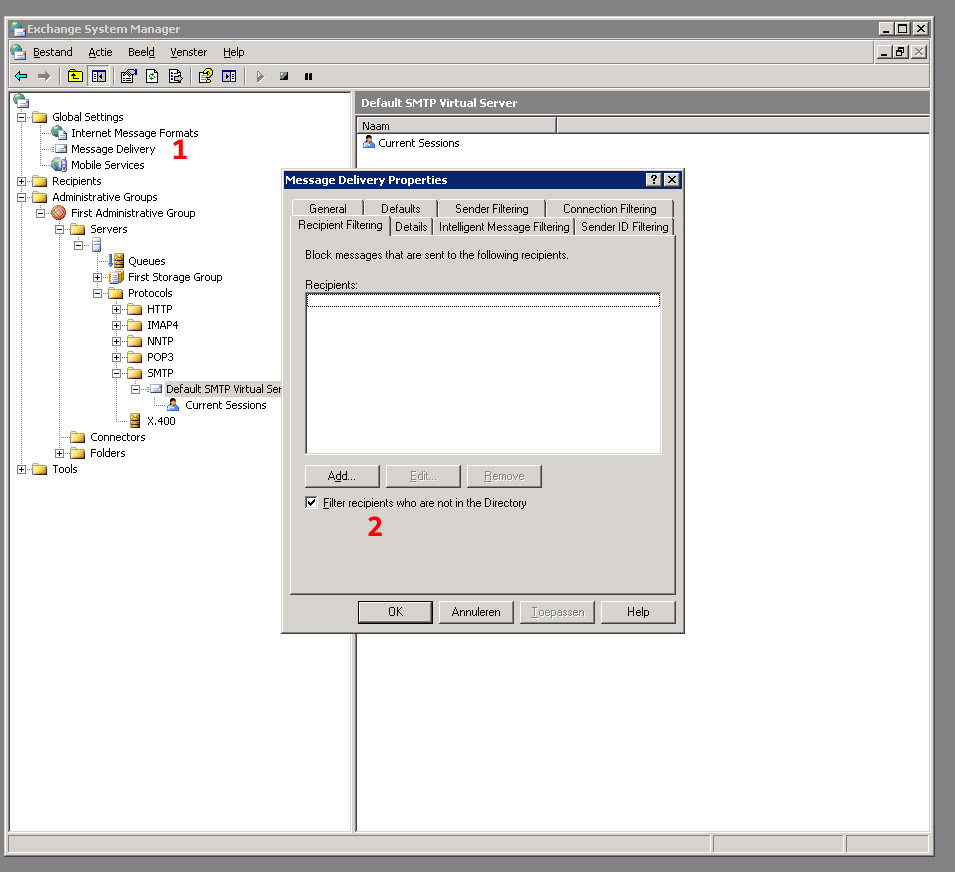The height and width of the screenshot is (872, 955).
Task: Collapse the Administrative Groups node
Action: [x=21, y=197]
